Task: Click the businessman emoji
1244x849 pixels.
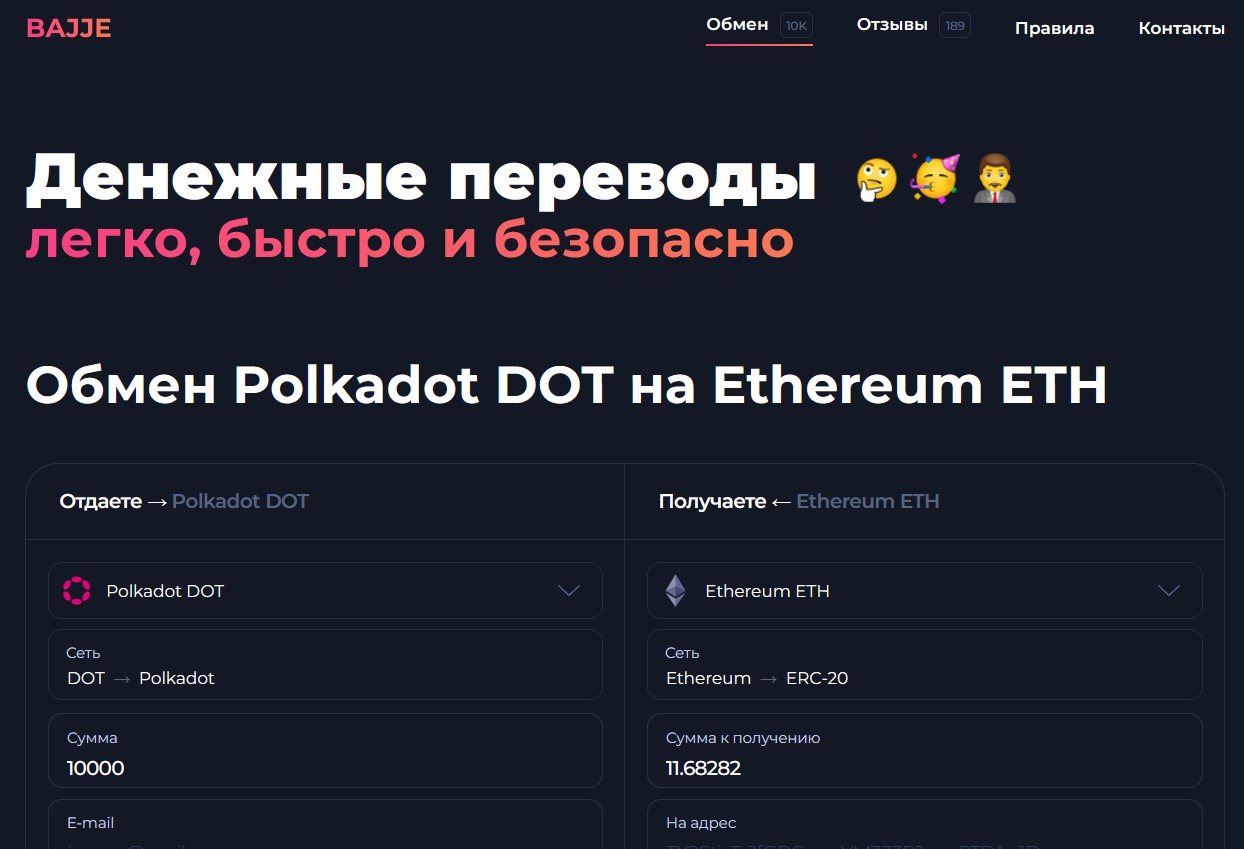Action: (995, 179)
